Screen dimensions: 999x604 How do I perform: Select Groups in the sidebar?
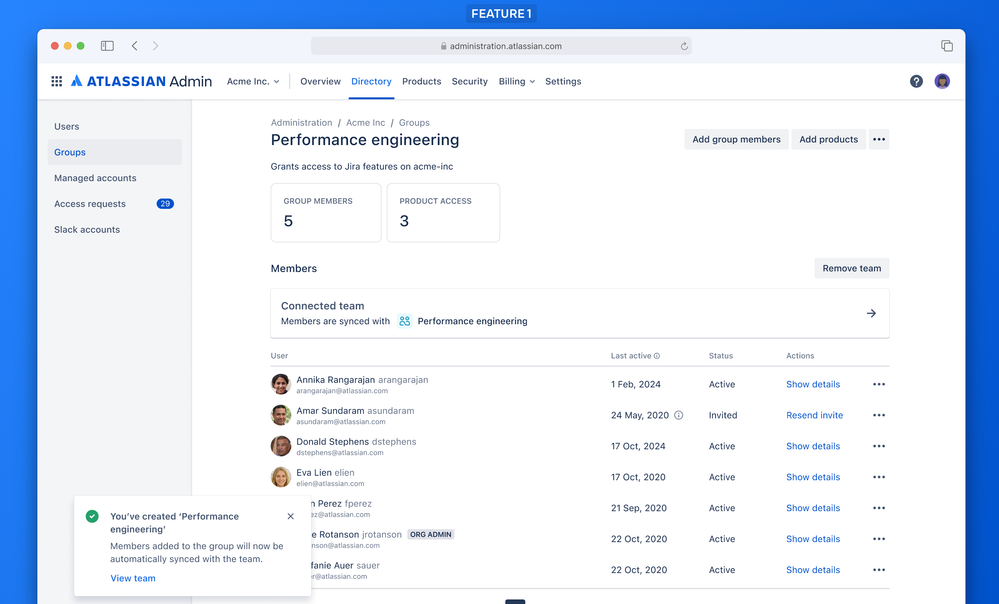(115, 152)
